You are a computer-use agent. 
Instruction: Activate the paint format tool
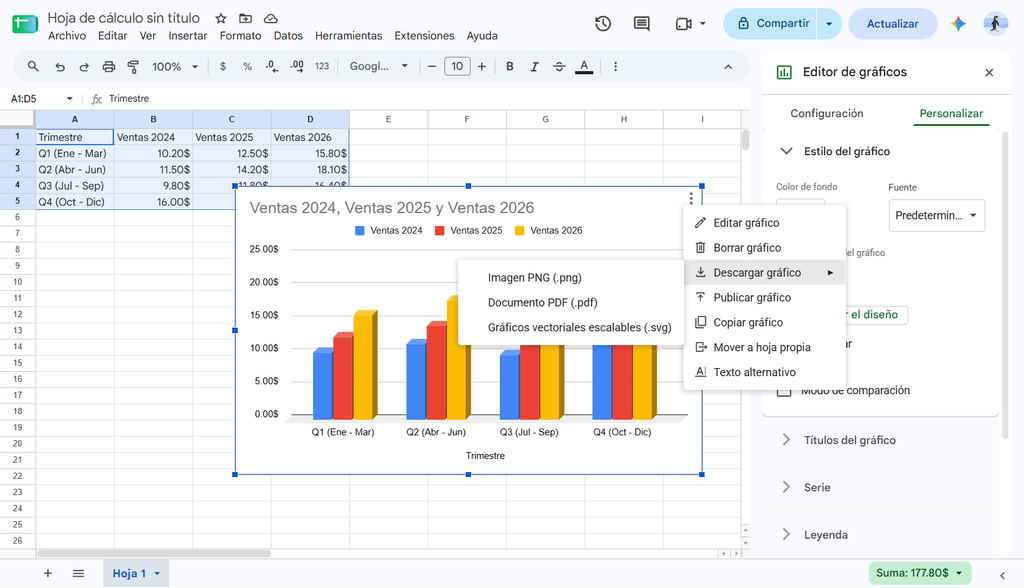tap(133, 67)
